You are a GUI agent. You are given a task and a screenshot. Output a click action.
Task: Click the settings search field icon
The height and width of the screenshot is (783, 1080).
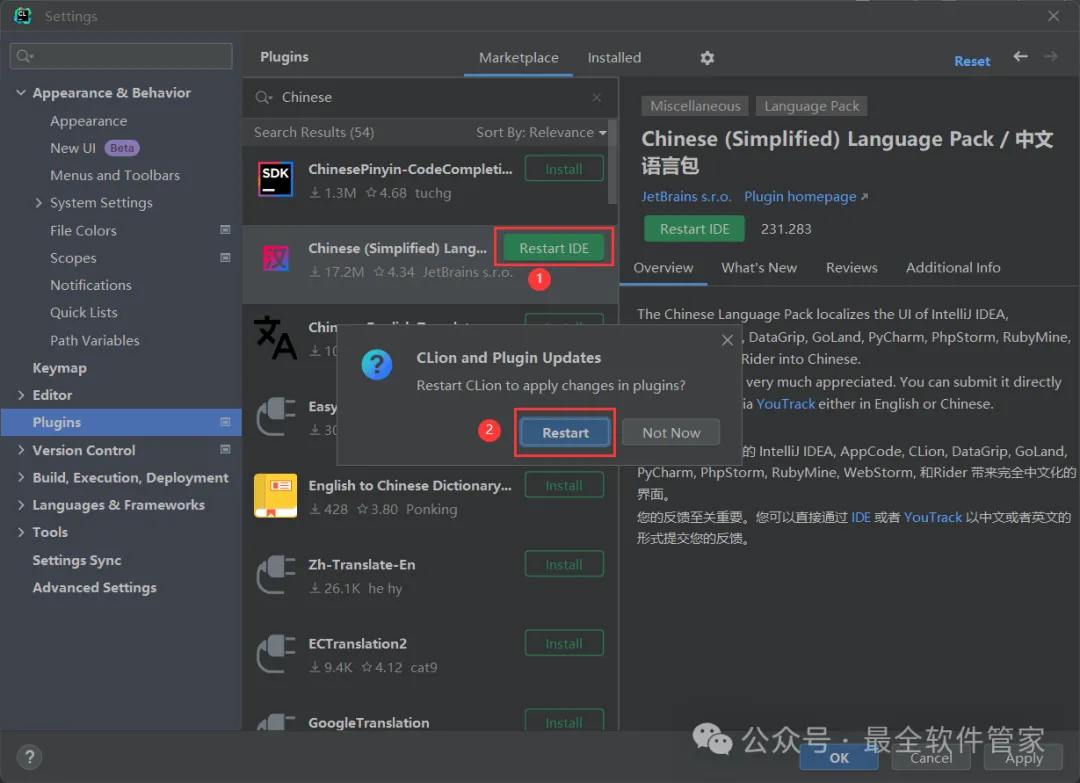(25, 56)
